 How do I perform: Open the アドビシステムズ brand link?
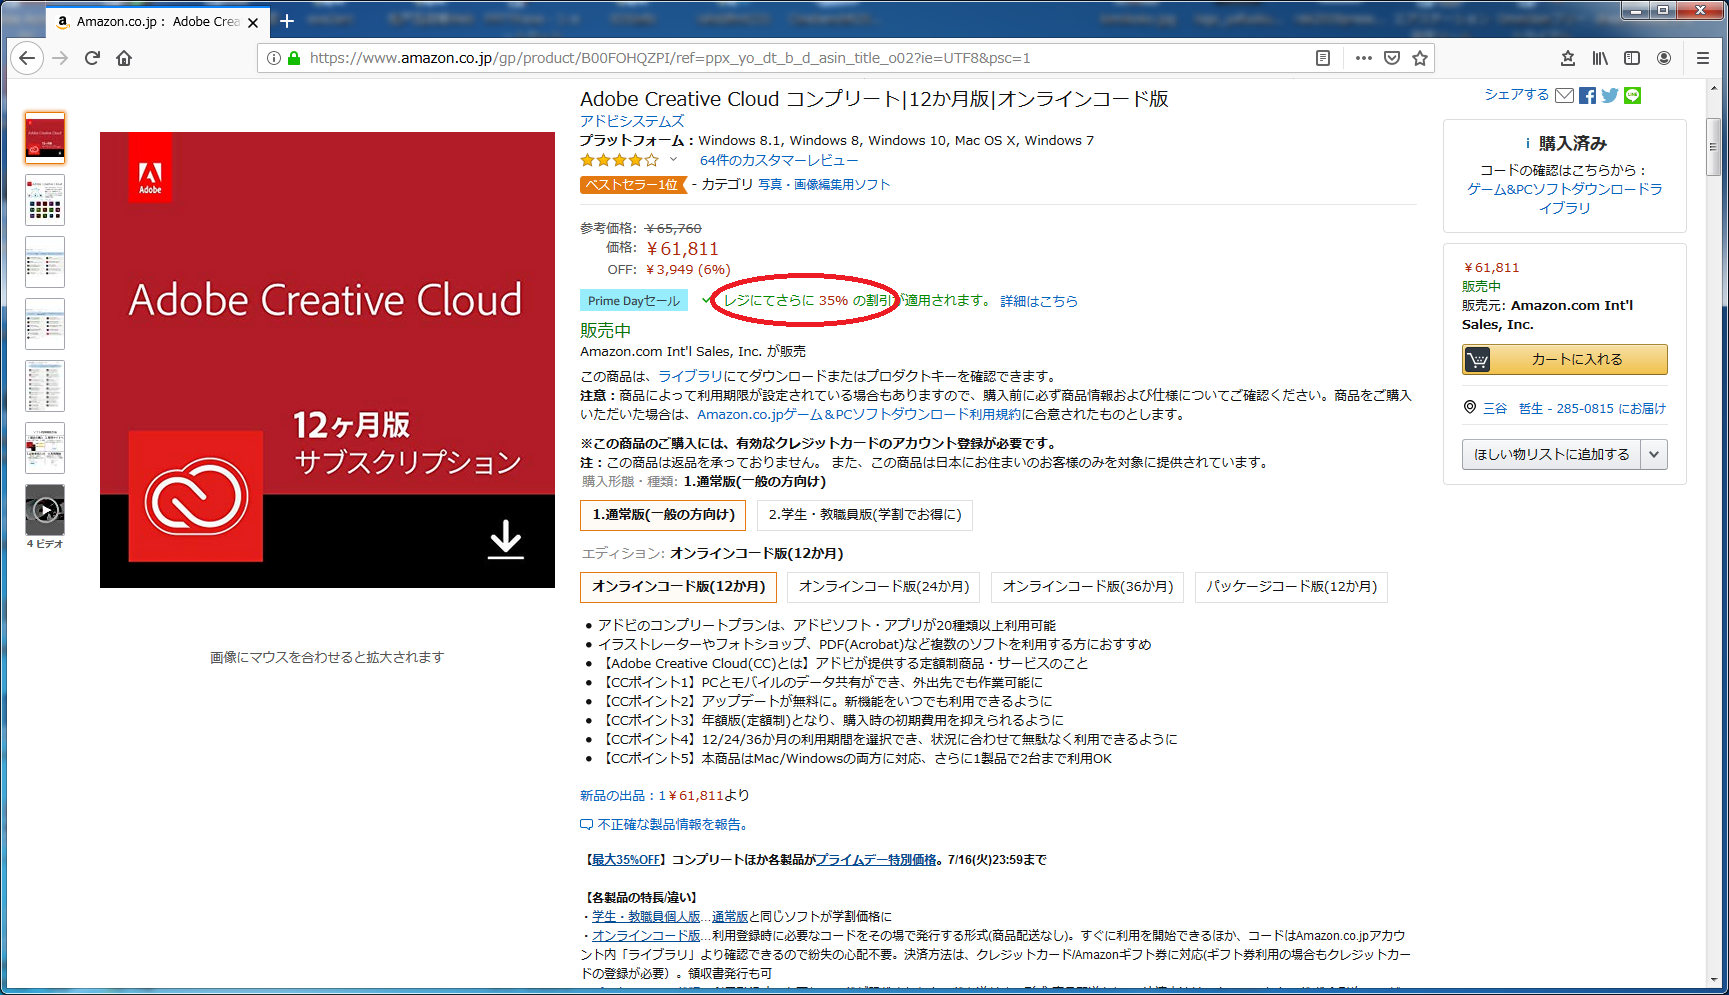[632, 121]
